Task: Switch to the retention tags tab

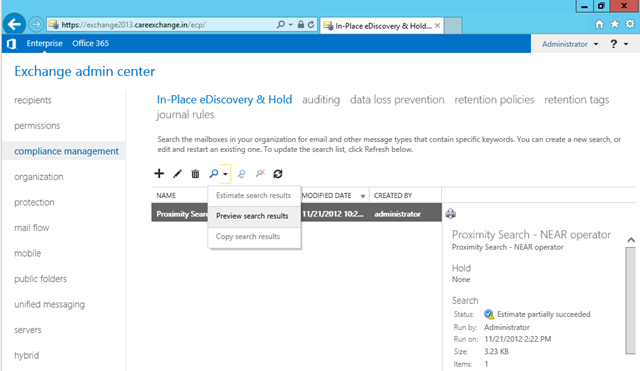Action: 576,100
